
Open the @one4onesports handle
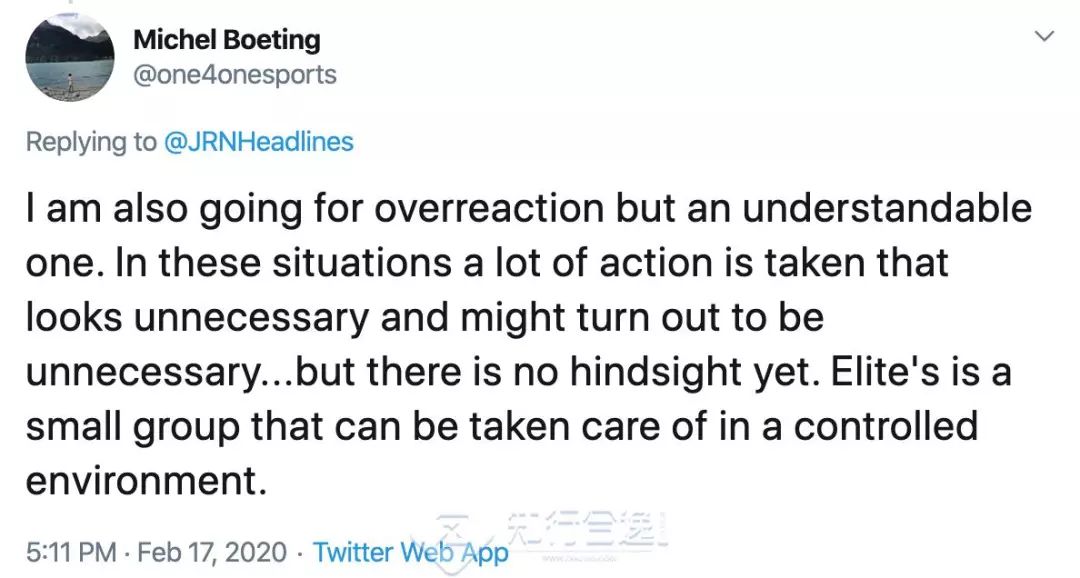[x=235, y=74]
